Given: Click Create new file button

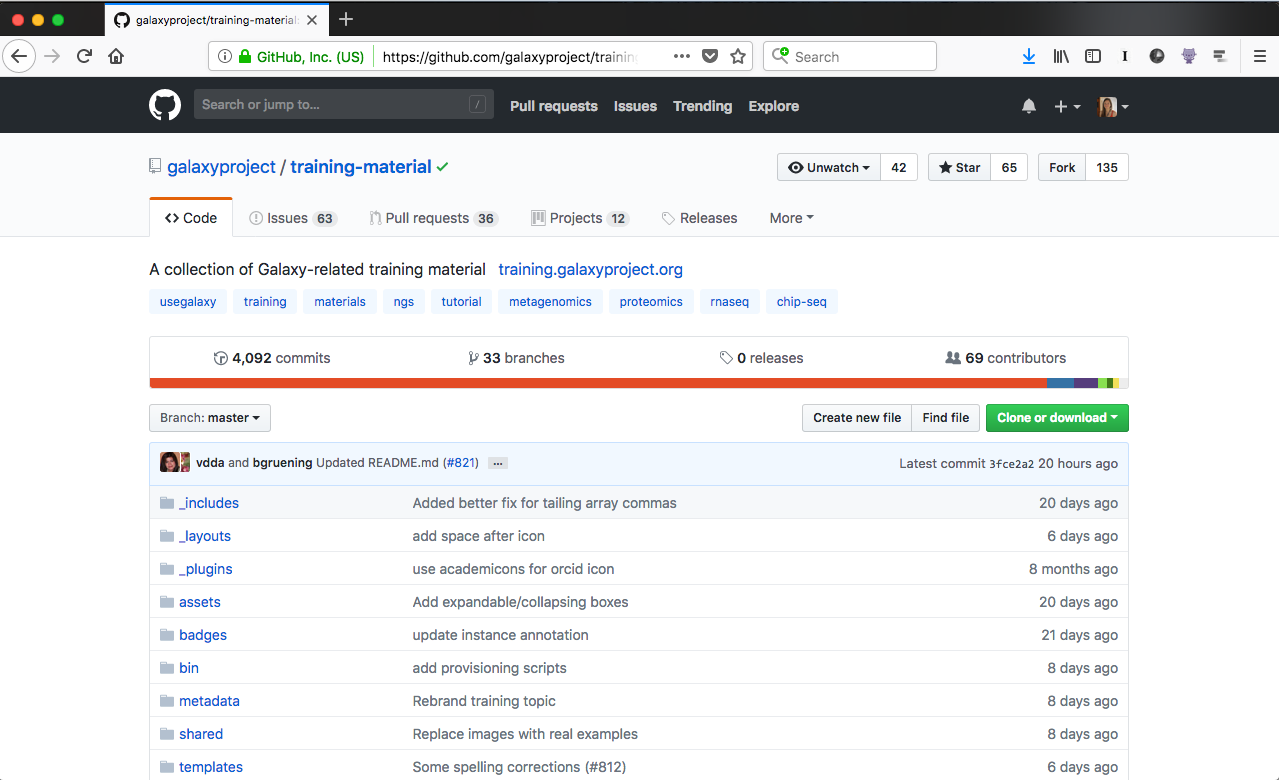Looking at the screenshot, I should click(x=857, y=418).
